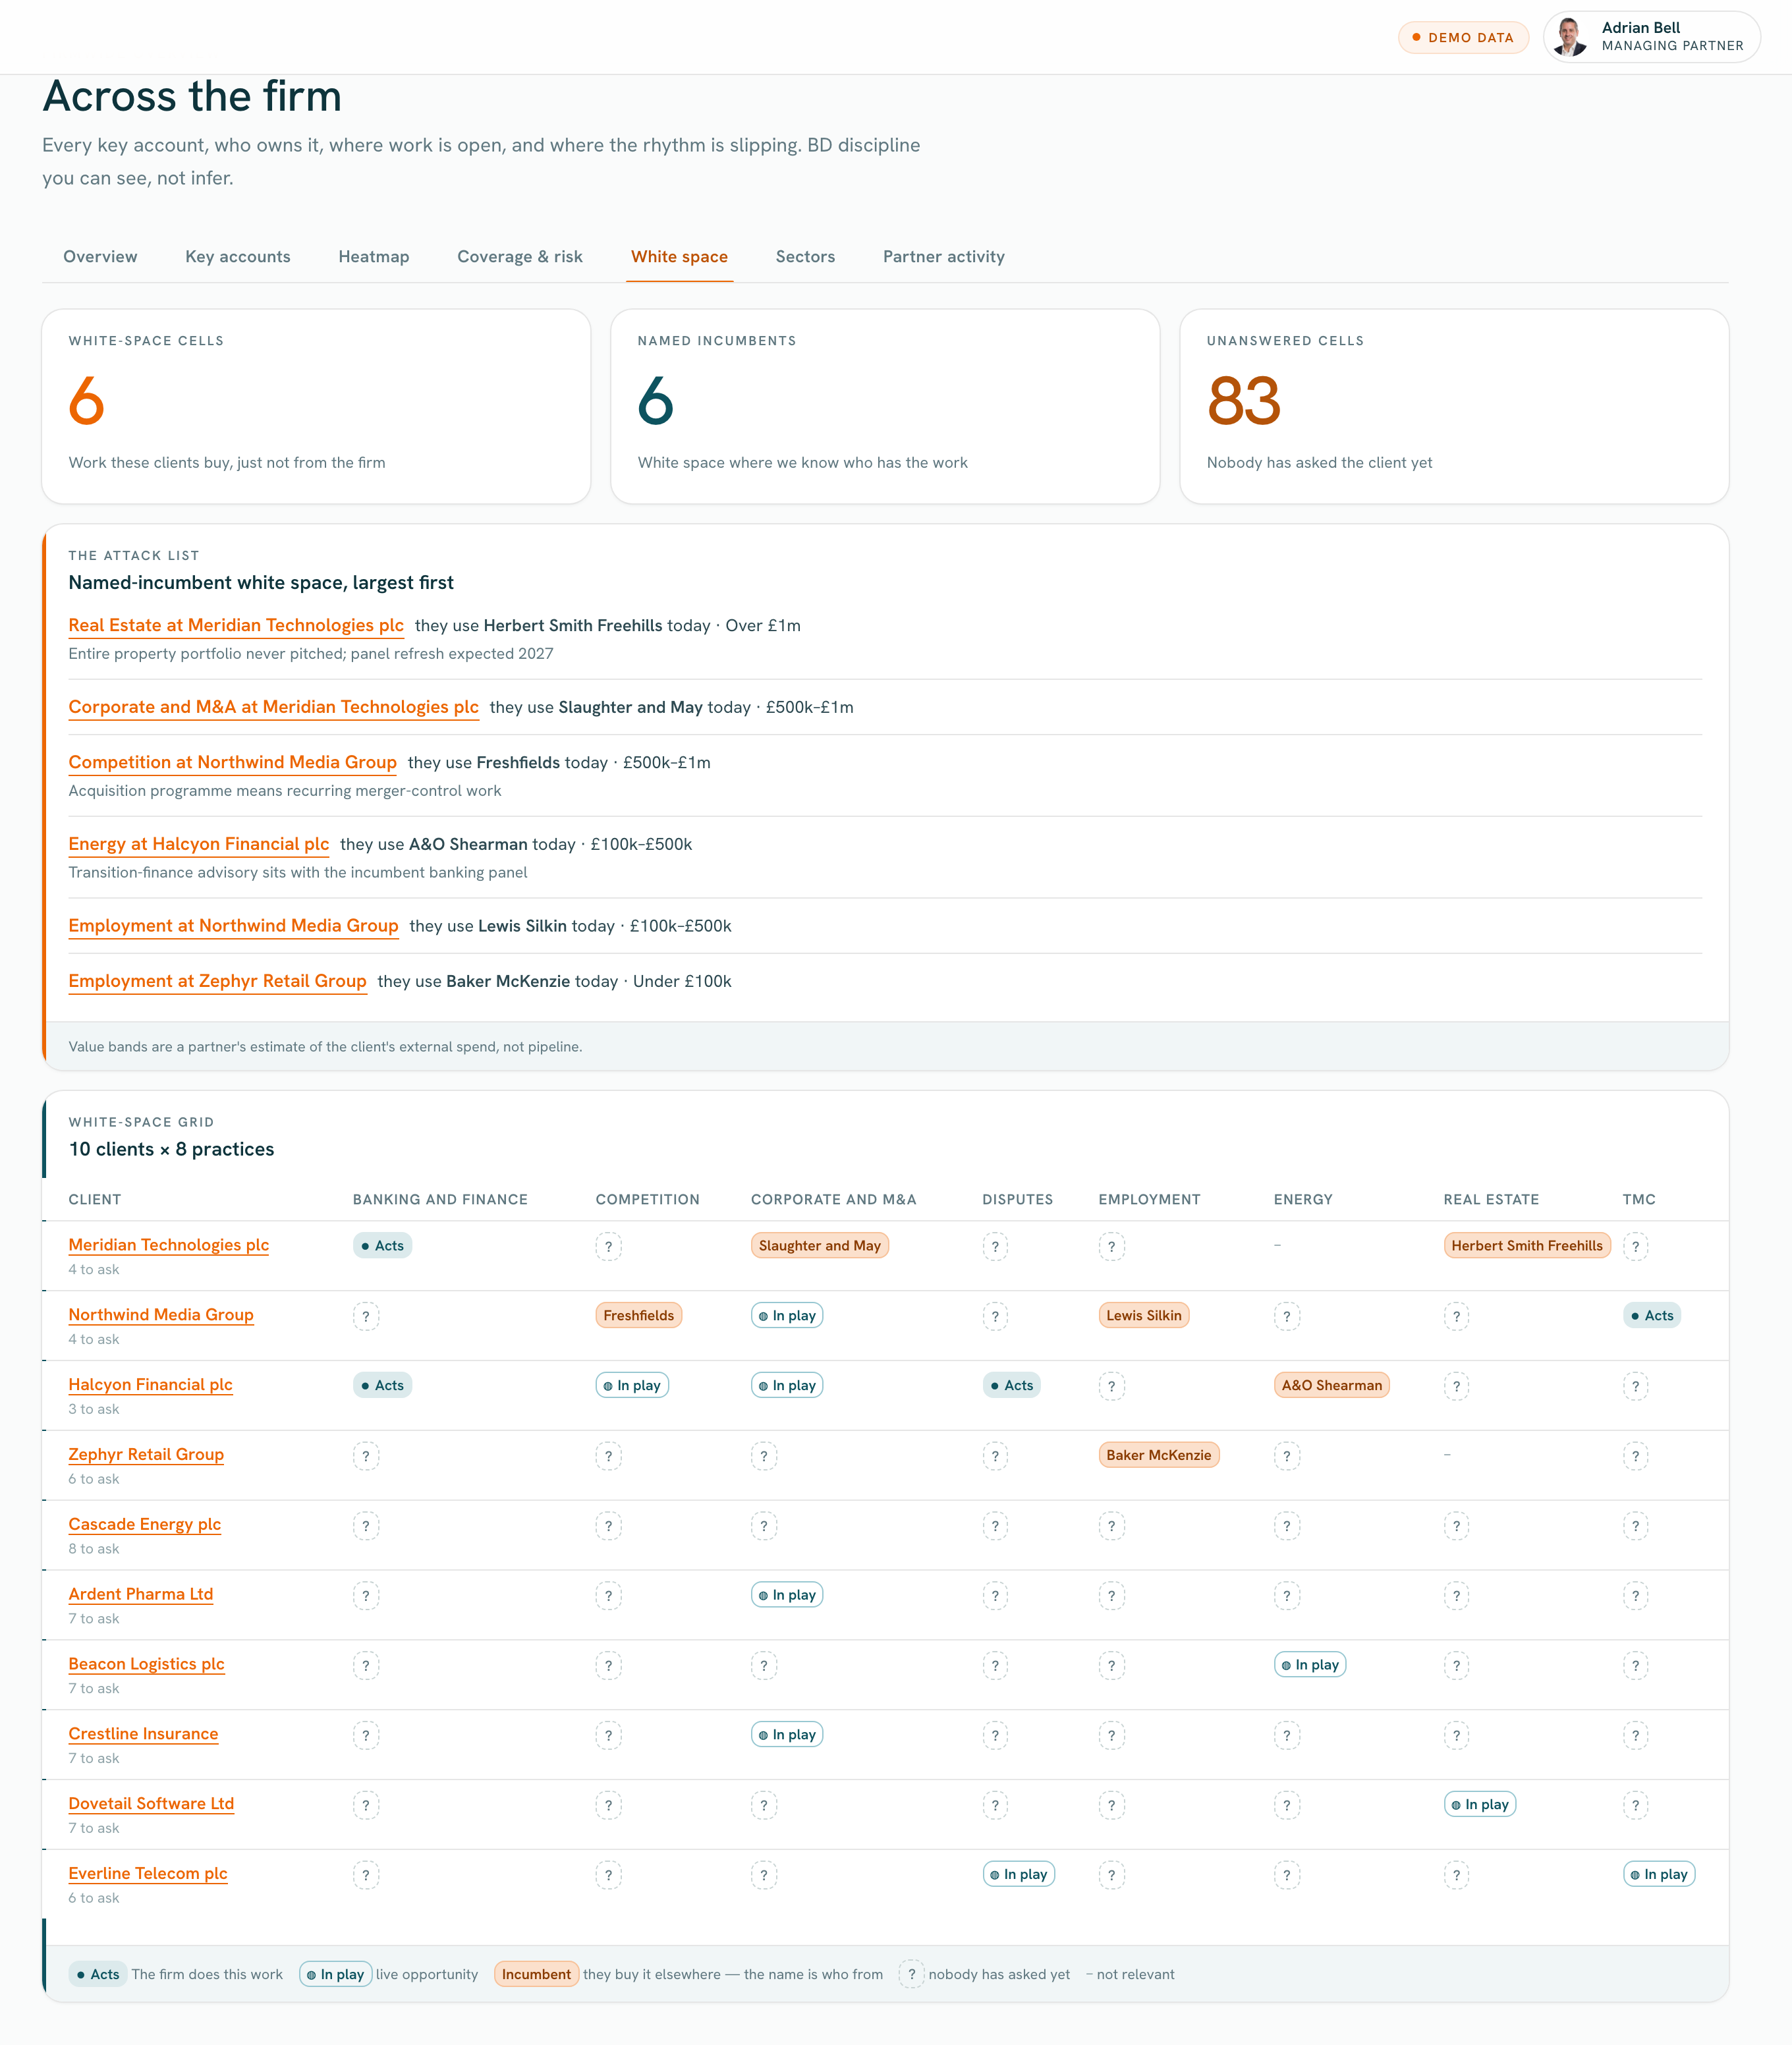The height and width of the screenshot is (2045, 1792).
Task: Open Halcyon Financial plc in the grid
Action: (x=150, y=1385)
